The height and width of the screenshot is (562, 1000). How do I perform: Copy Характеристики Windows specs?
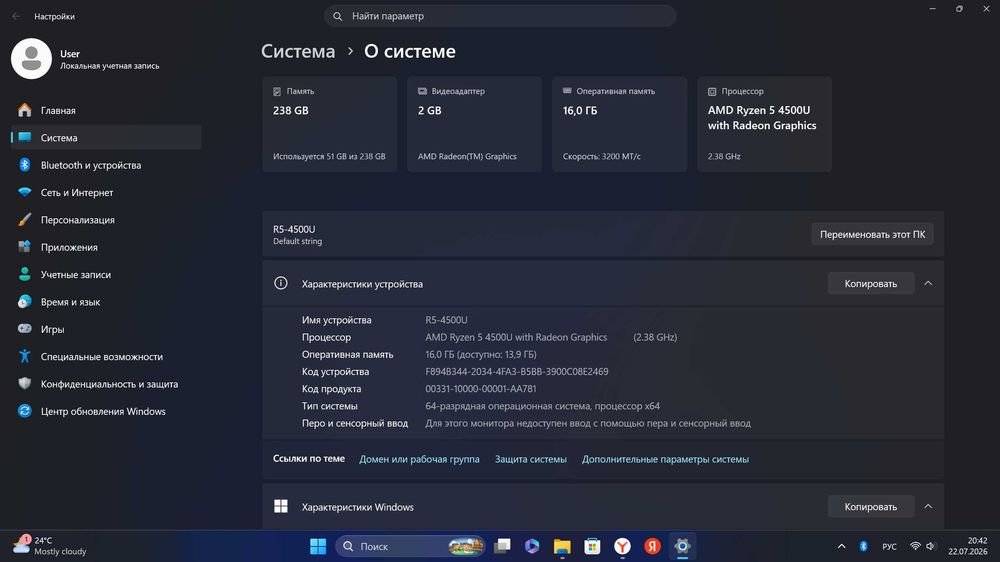click(871, 507)
